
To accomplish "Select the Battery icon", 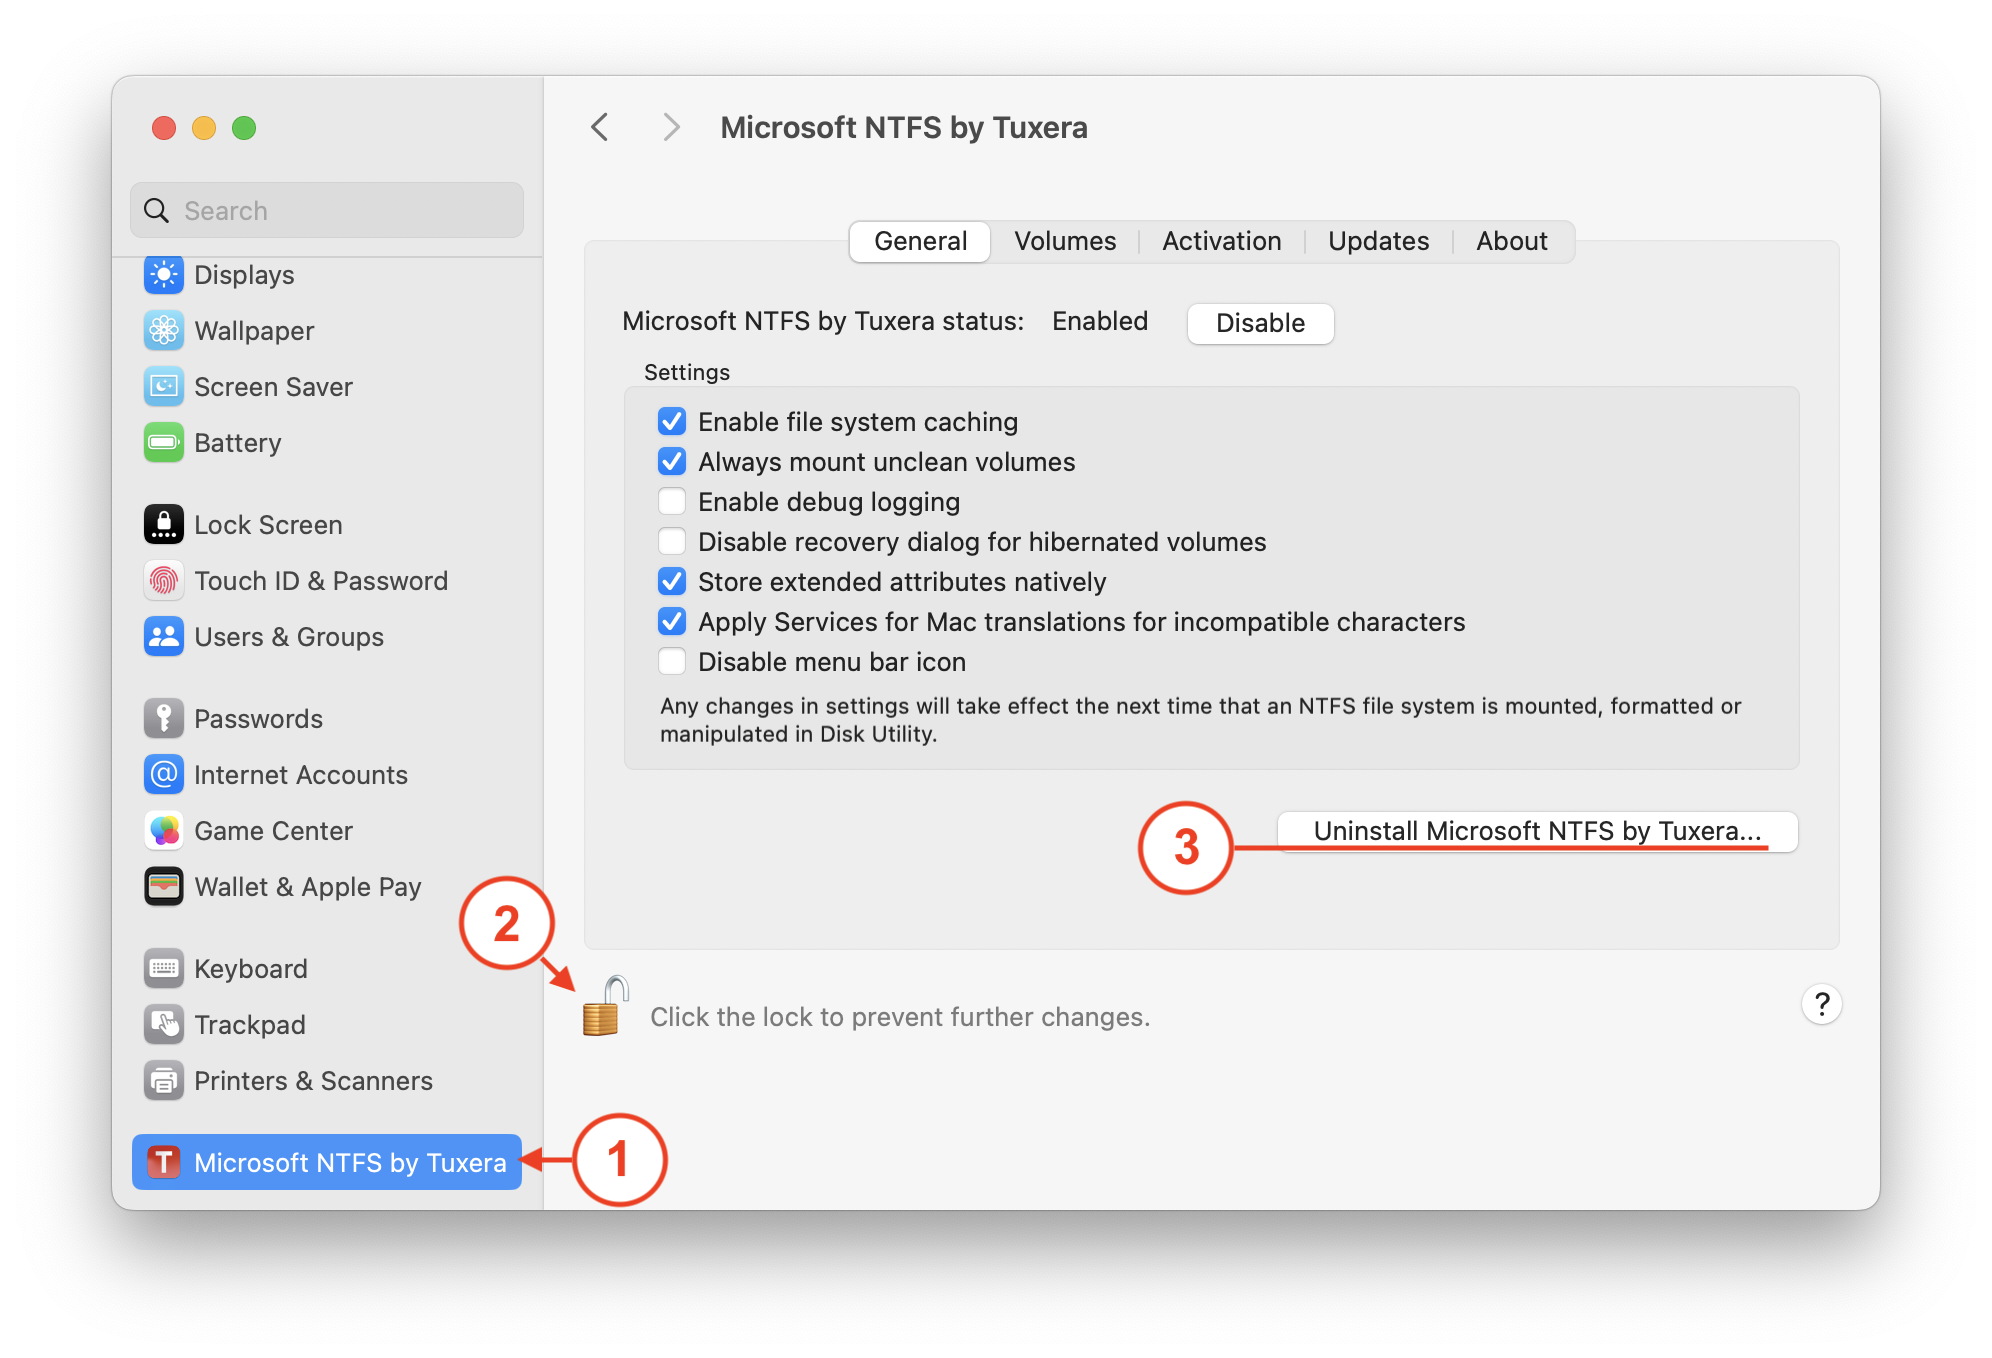I will click(x=164, y=443).
